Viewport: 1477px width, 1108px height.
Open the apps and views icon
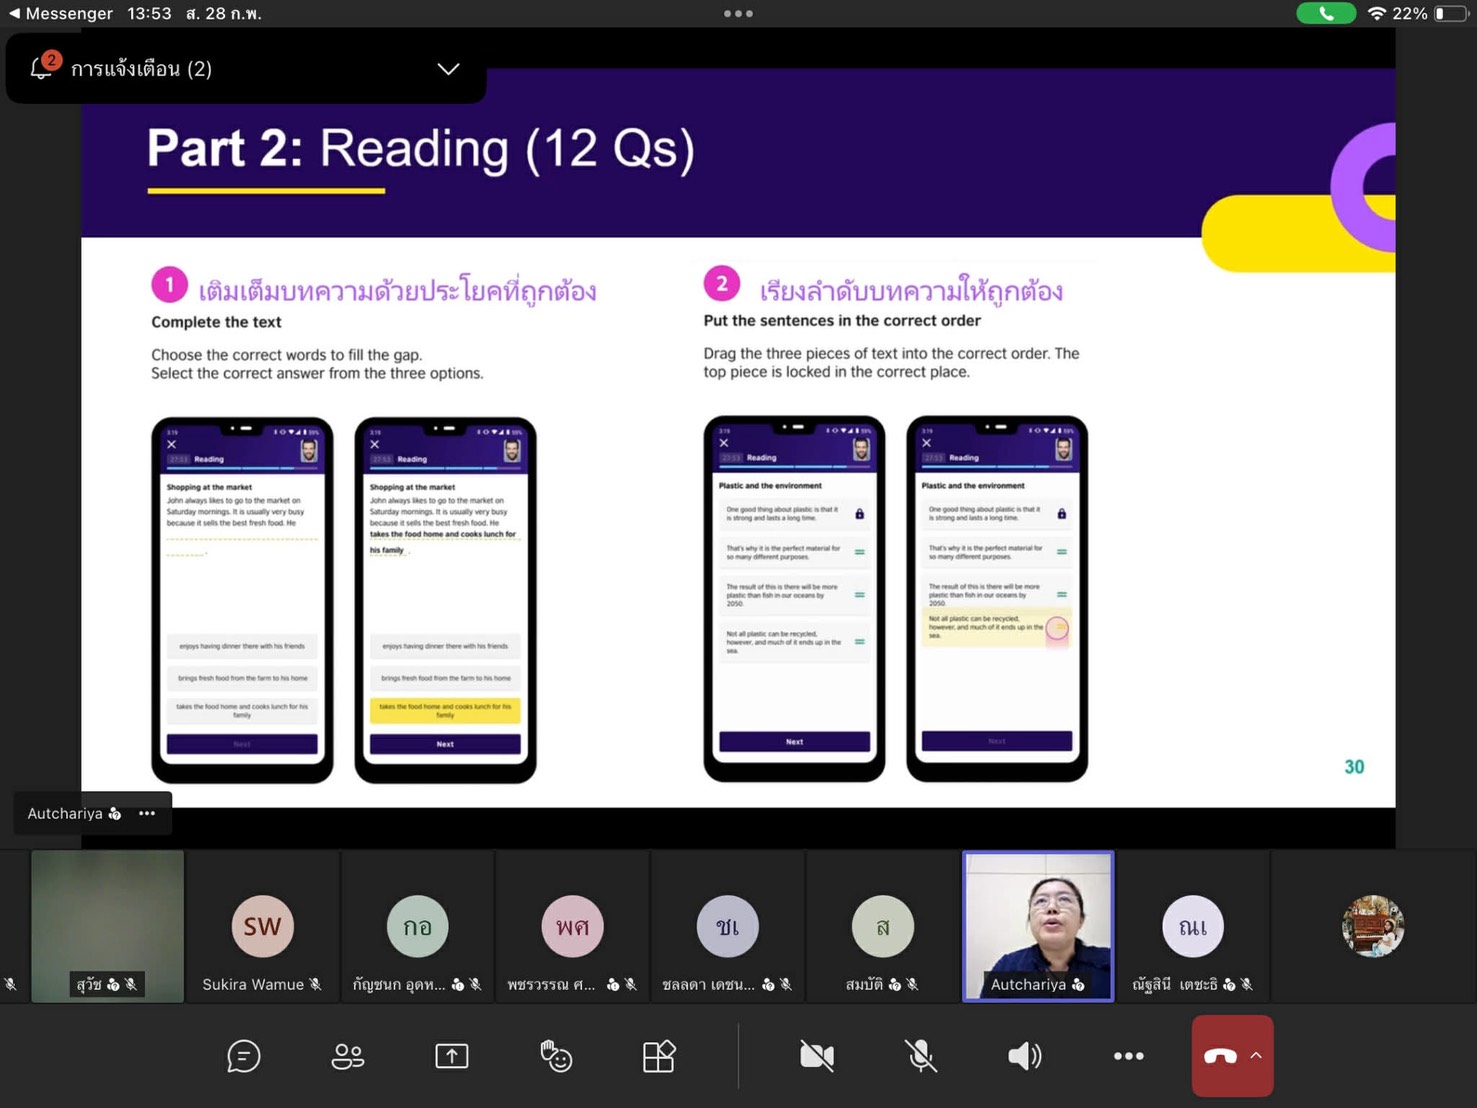click(659, 1056)
